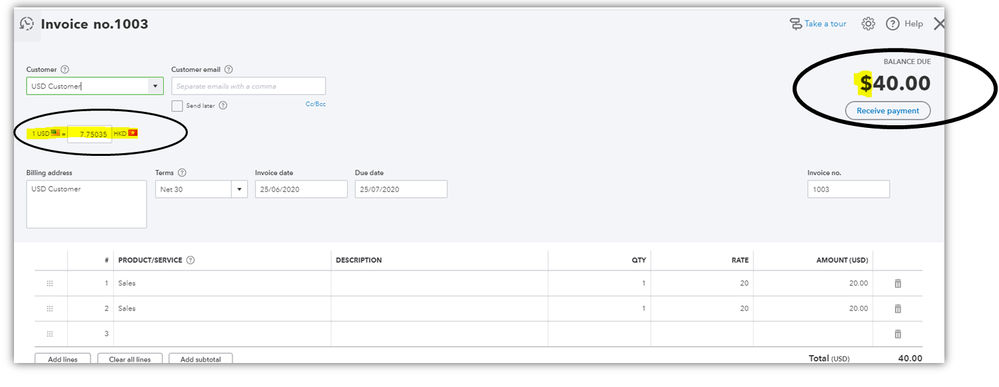This screenshot has height=387, width=999.
Task: Select the Sales product cell in line 1
Action: click(x=222, y=283)
